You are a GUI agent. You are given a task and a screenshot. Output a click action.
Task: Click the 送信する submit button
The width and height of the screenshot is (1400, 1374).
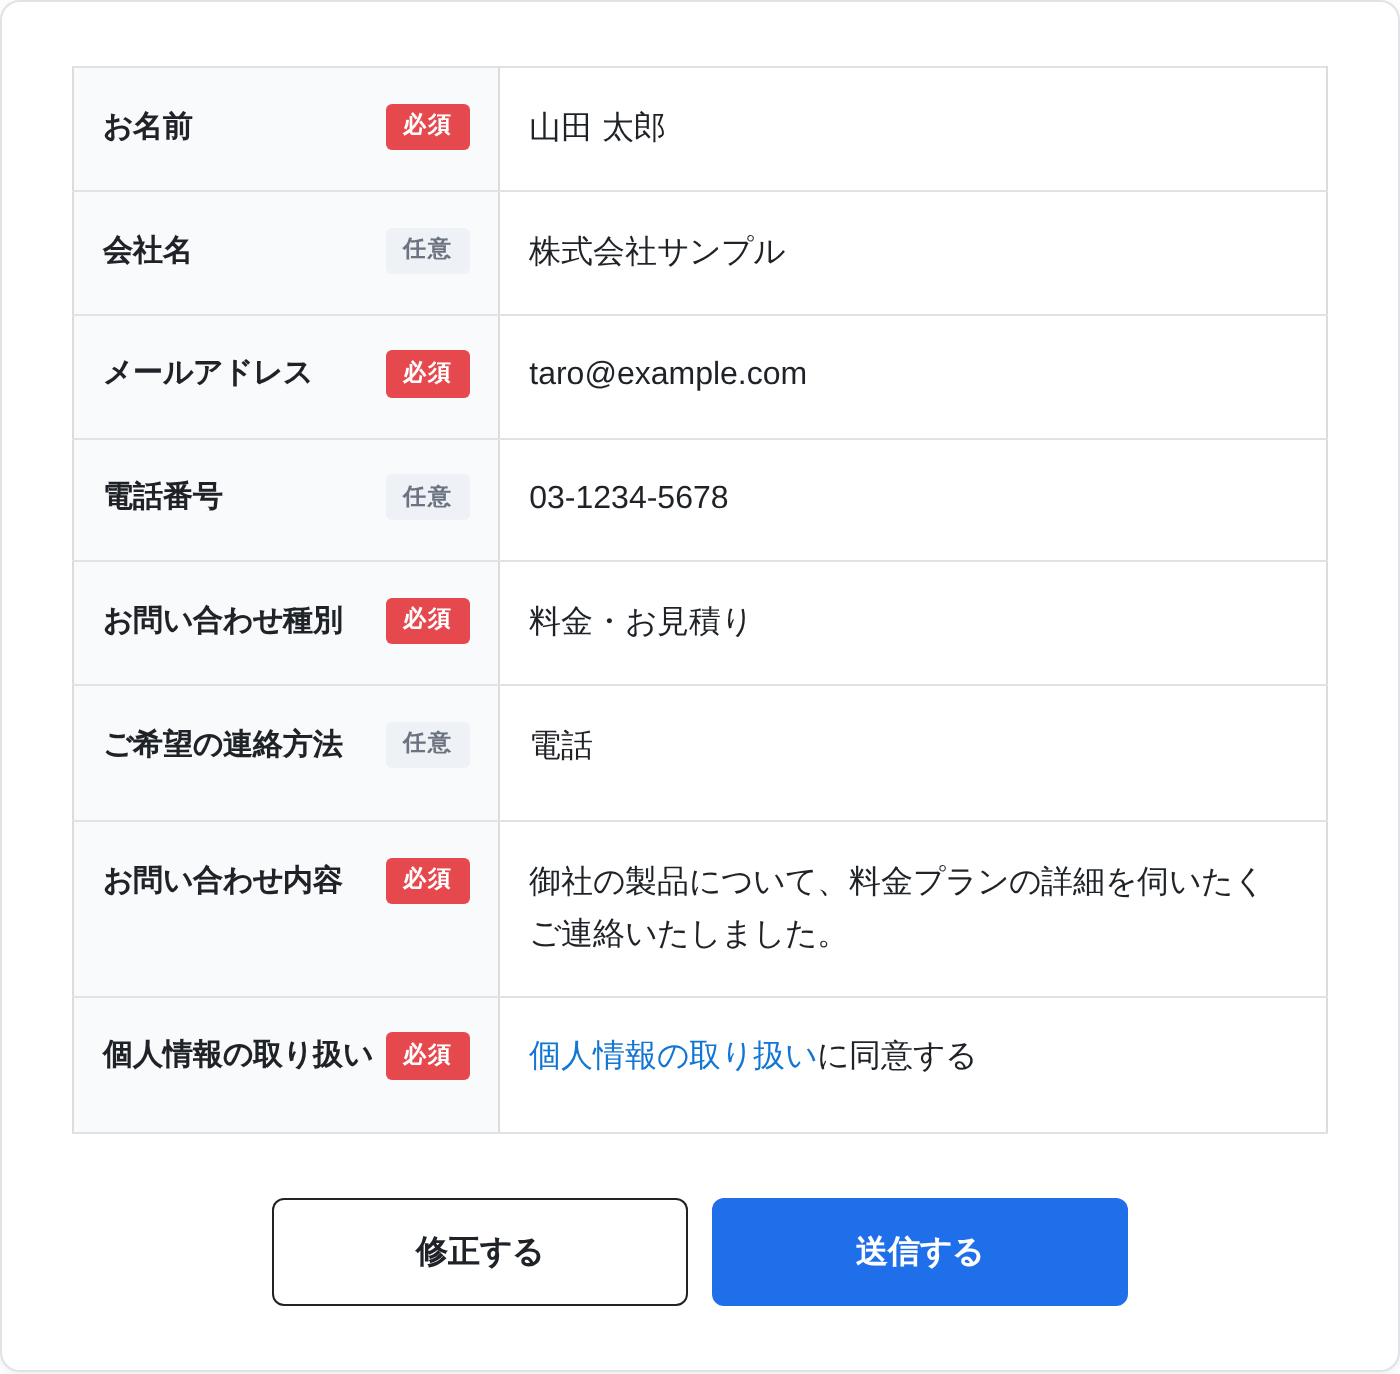click(x=920, y=1252)
